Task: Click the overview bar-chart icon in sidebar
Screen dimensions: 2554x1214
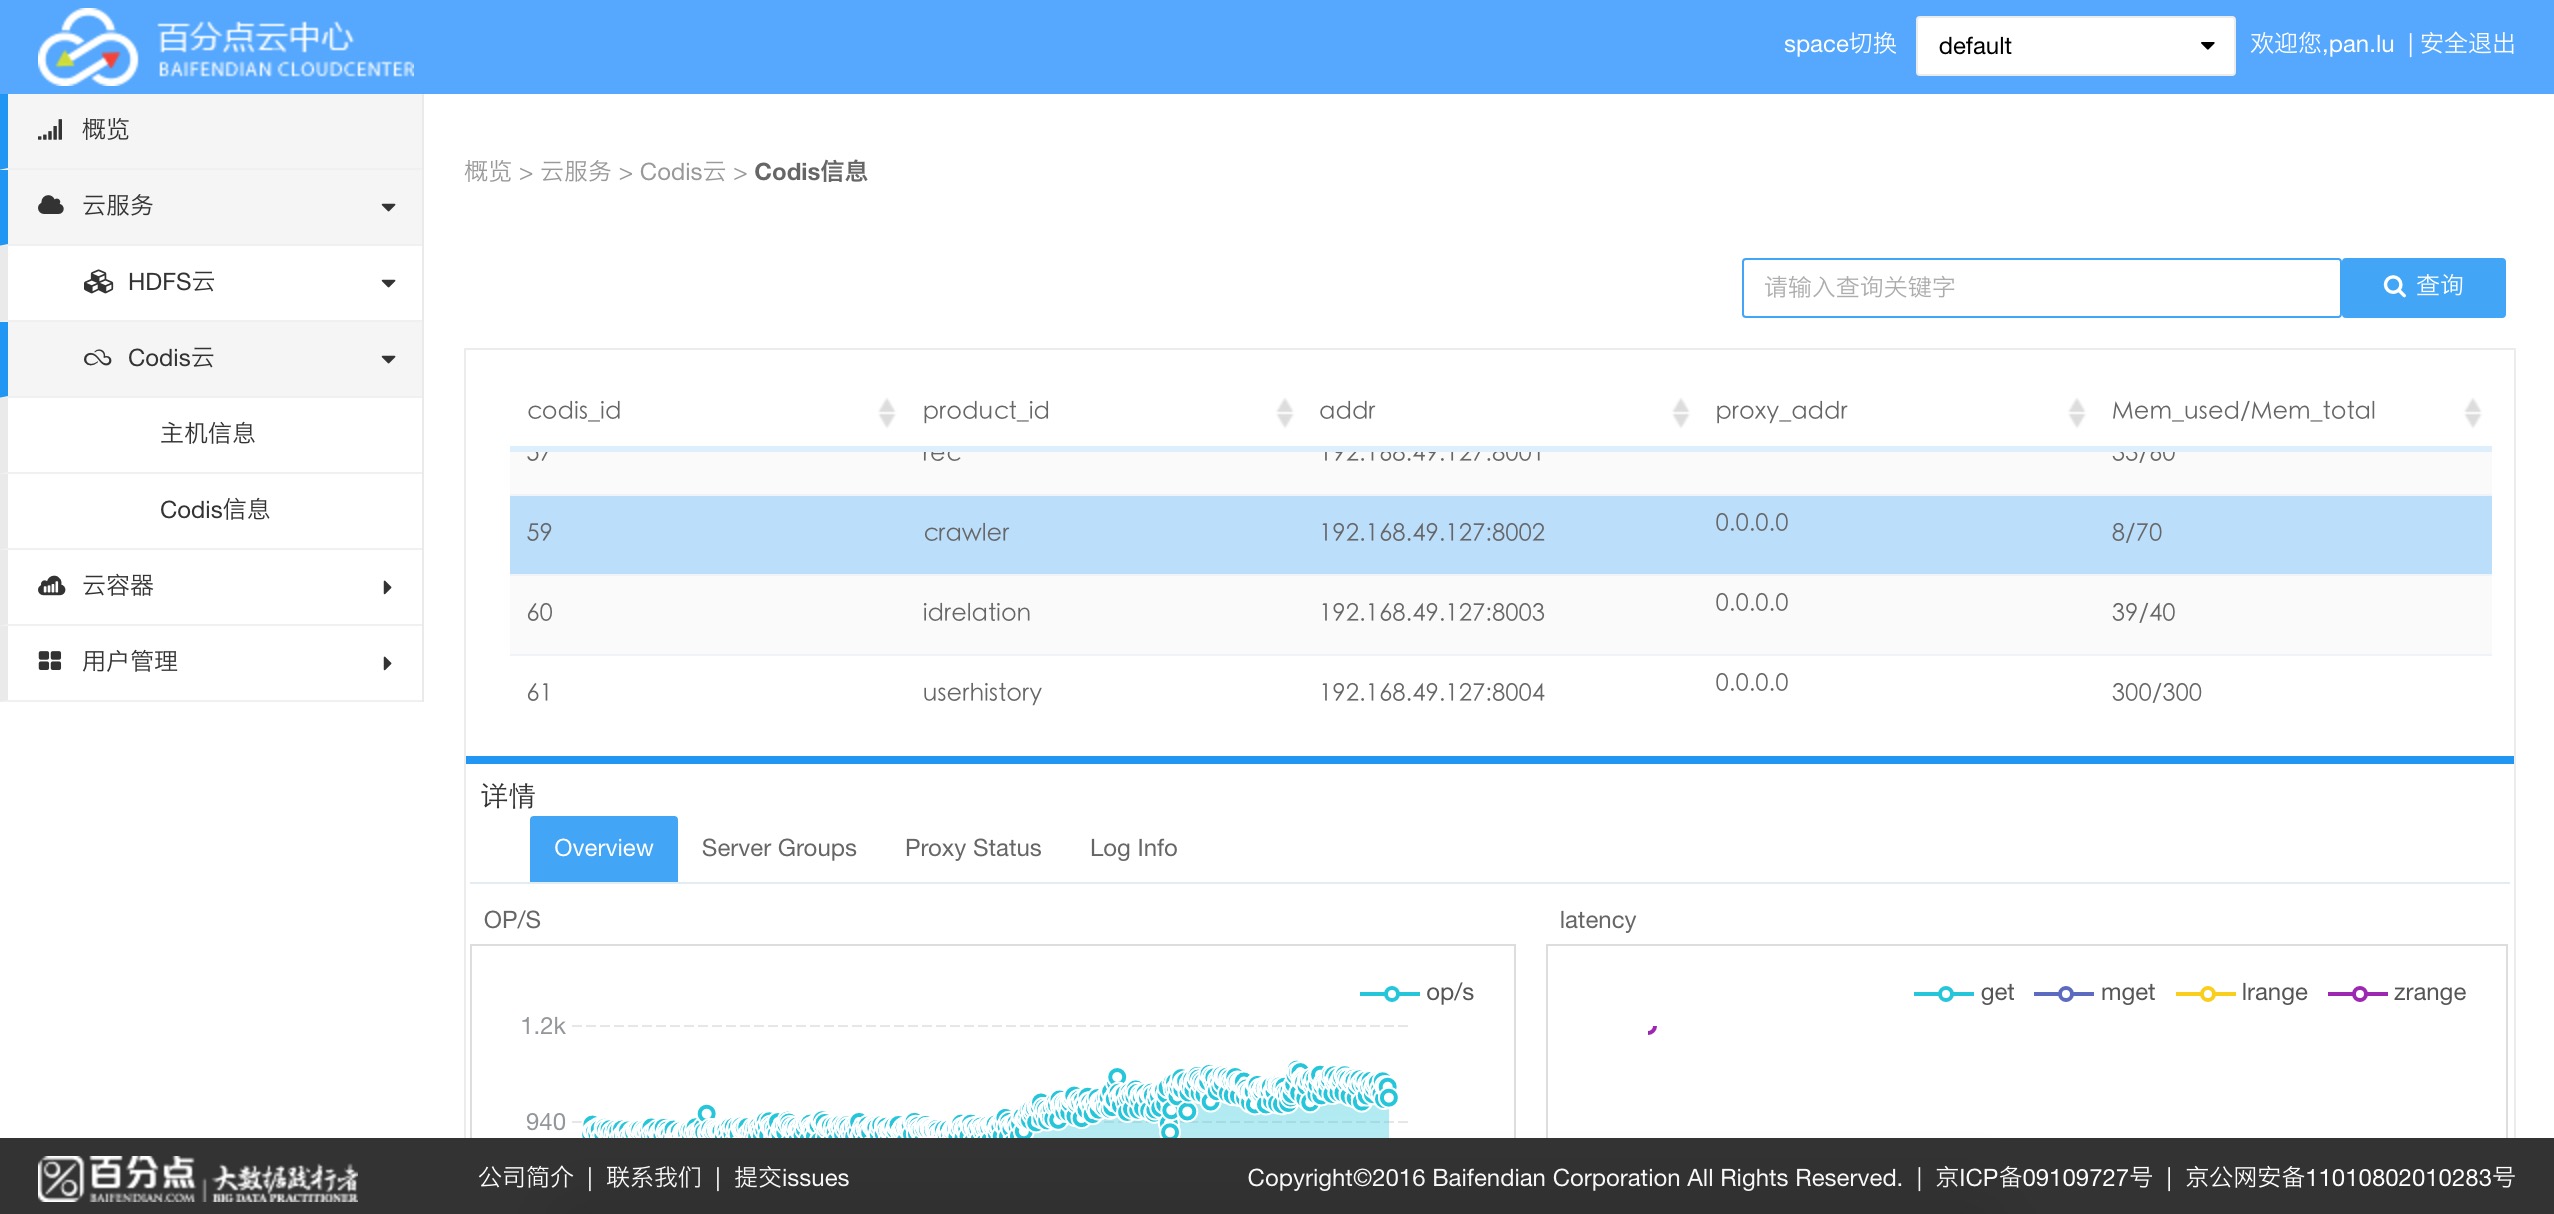Action: pyautogui.click(x=50, y=130)
